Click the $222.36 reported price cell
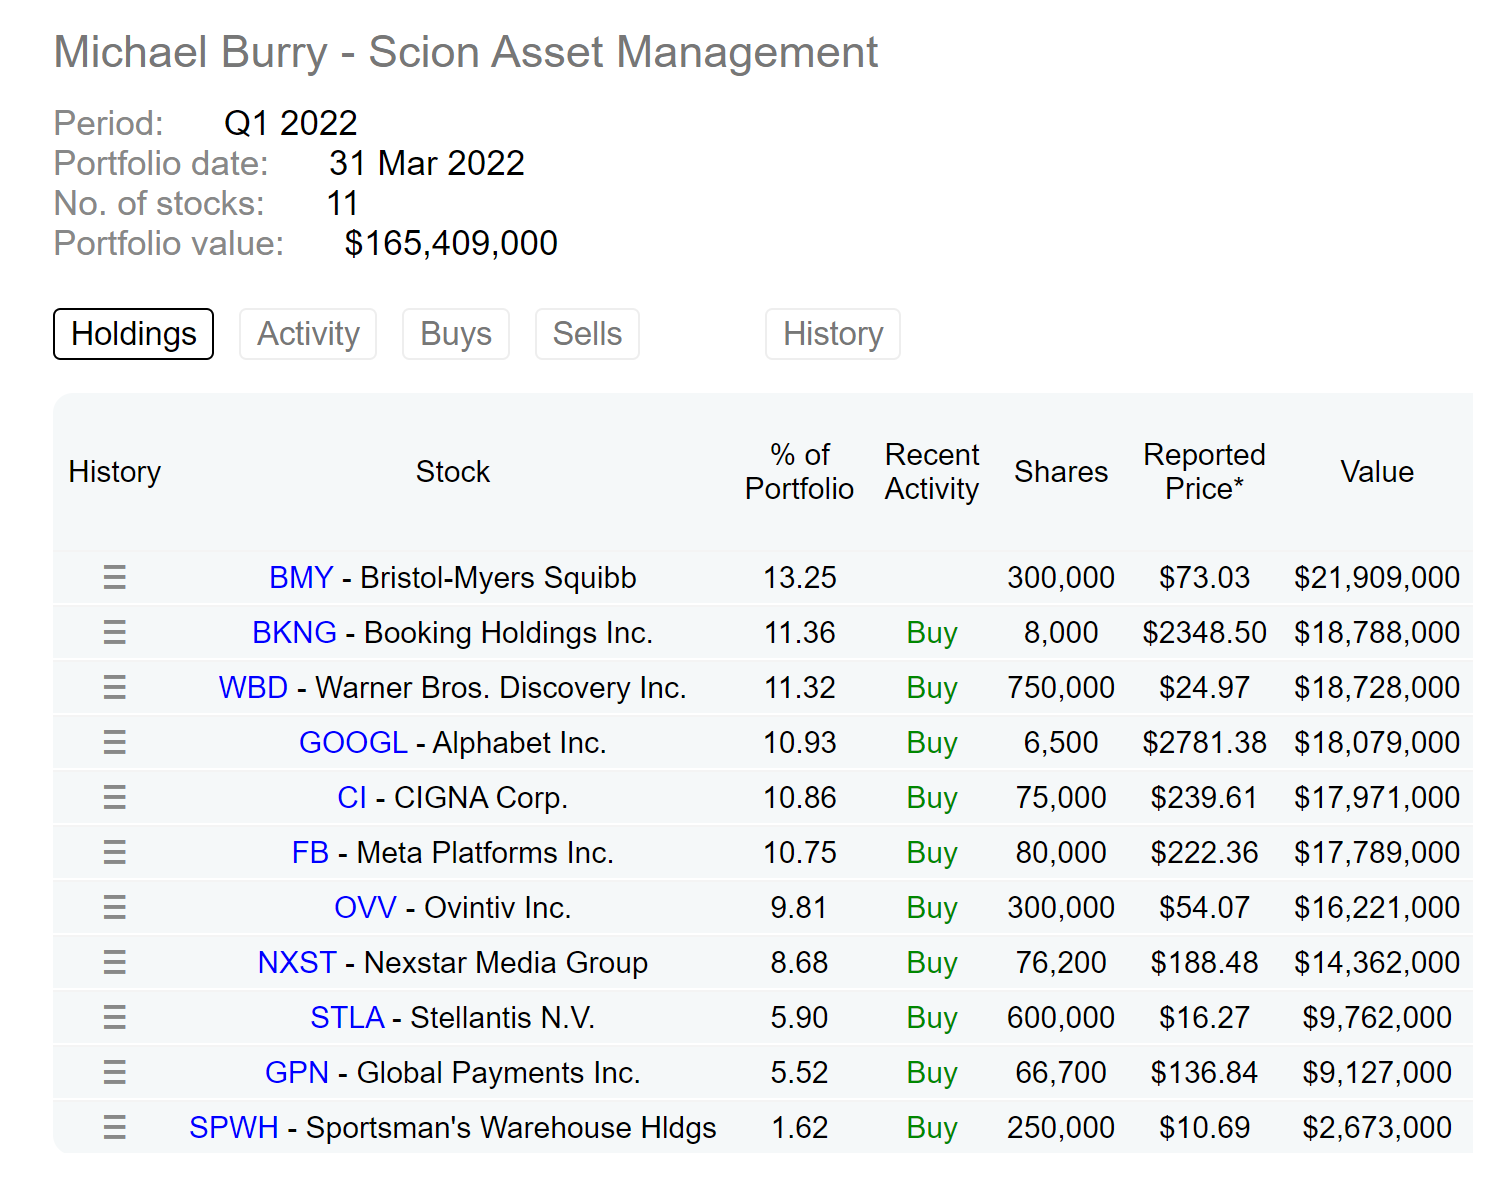This screenshot has width=1505, height=1182. [x=1204, y=853]
